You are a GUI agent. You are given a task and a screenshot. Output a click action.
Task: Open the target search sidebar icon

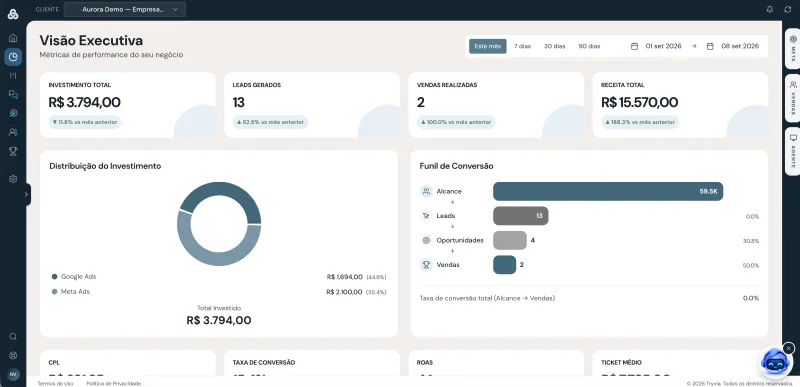click(x=13, y=113)
